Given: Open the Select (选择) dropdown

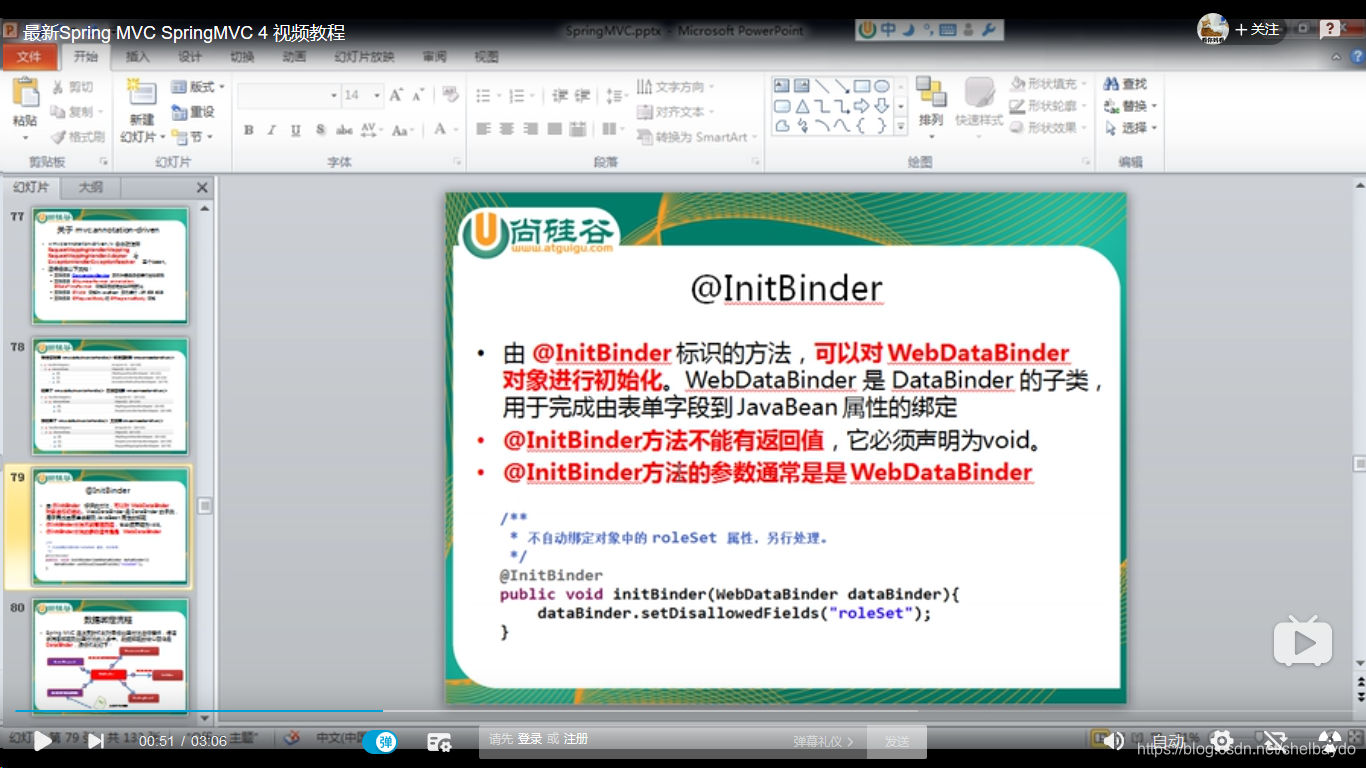Looking at the screenshot, I should [1131, 128].
